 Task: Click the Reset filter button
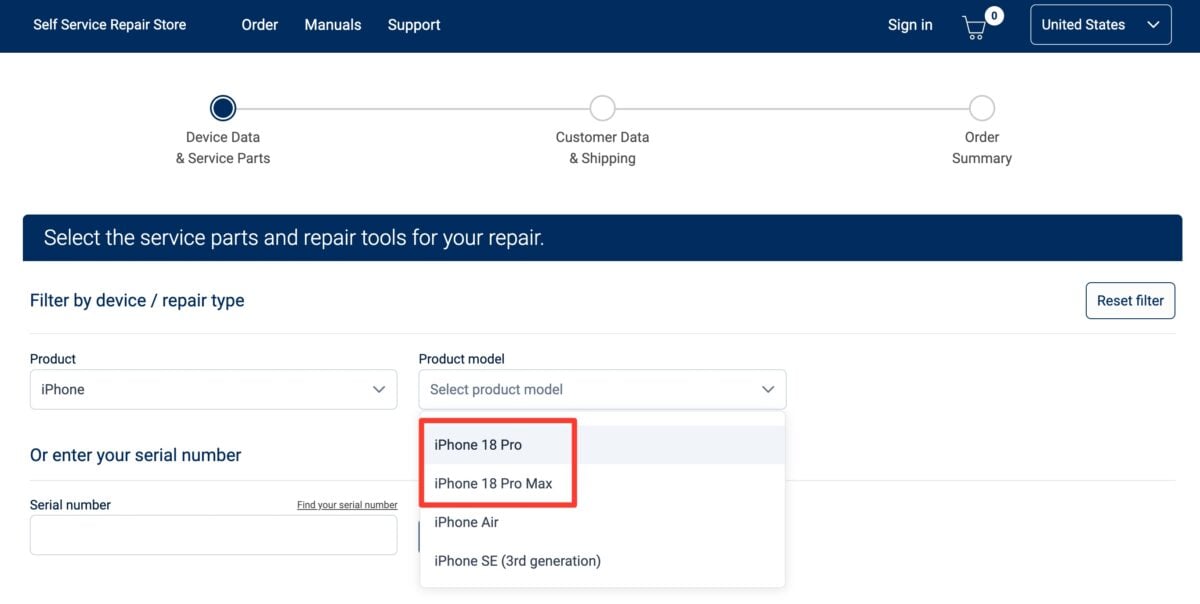[1130, 300]
